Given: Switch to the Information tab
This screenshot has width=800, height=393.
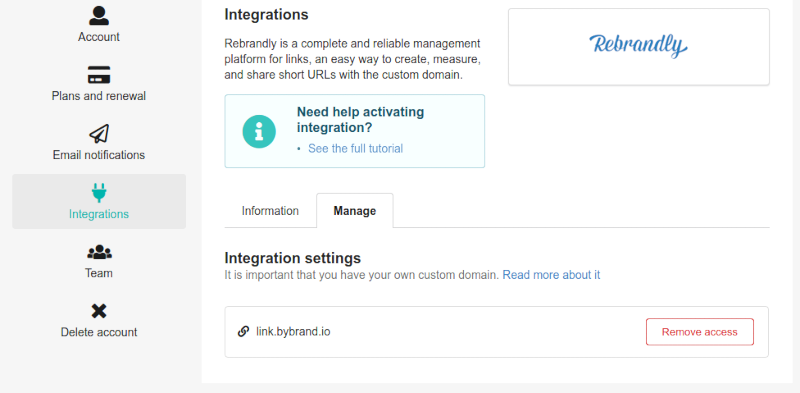Looking at the screenshot, I should [x=270, y=211].
